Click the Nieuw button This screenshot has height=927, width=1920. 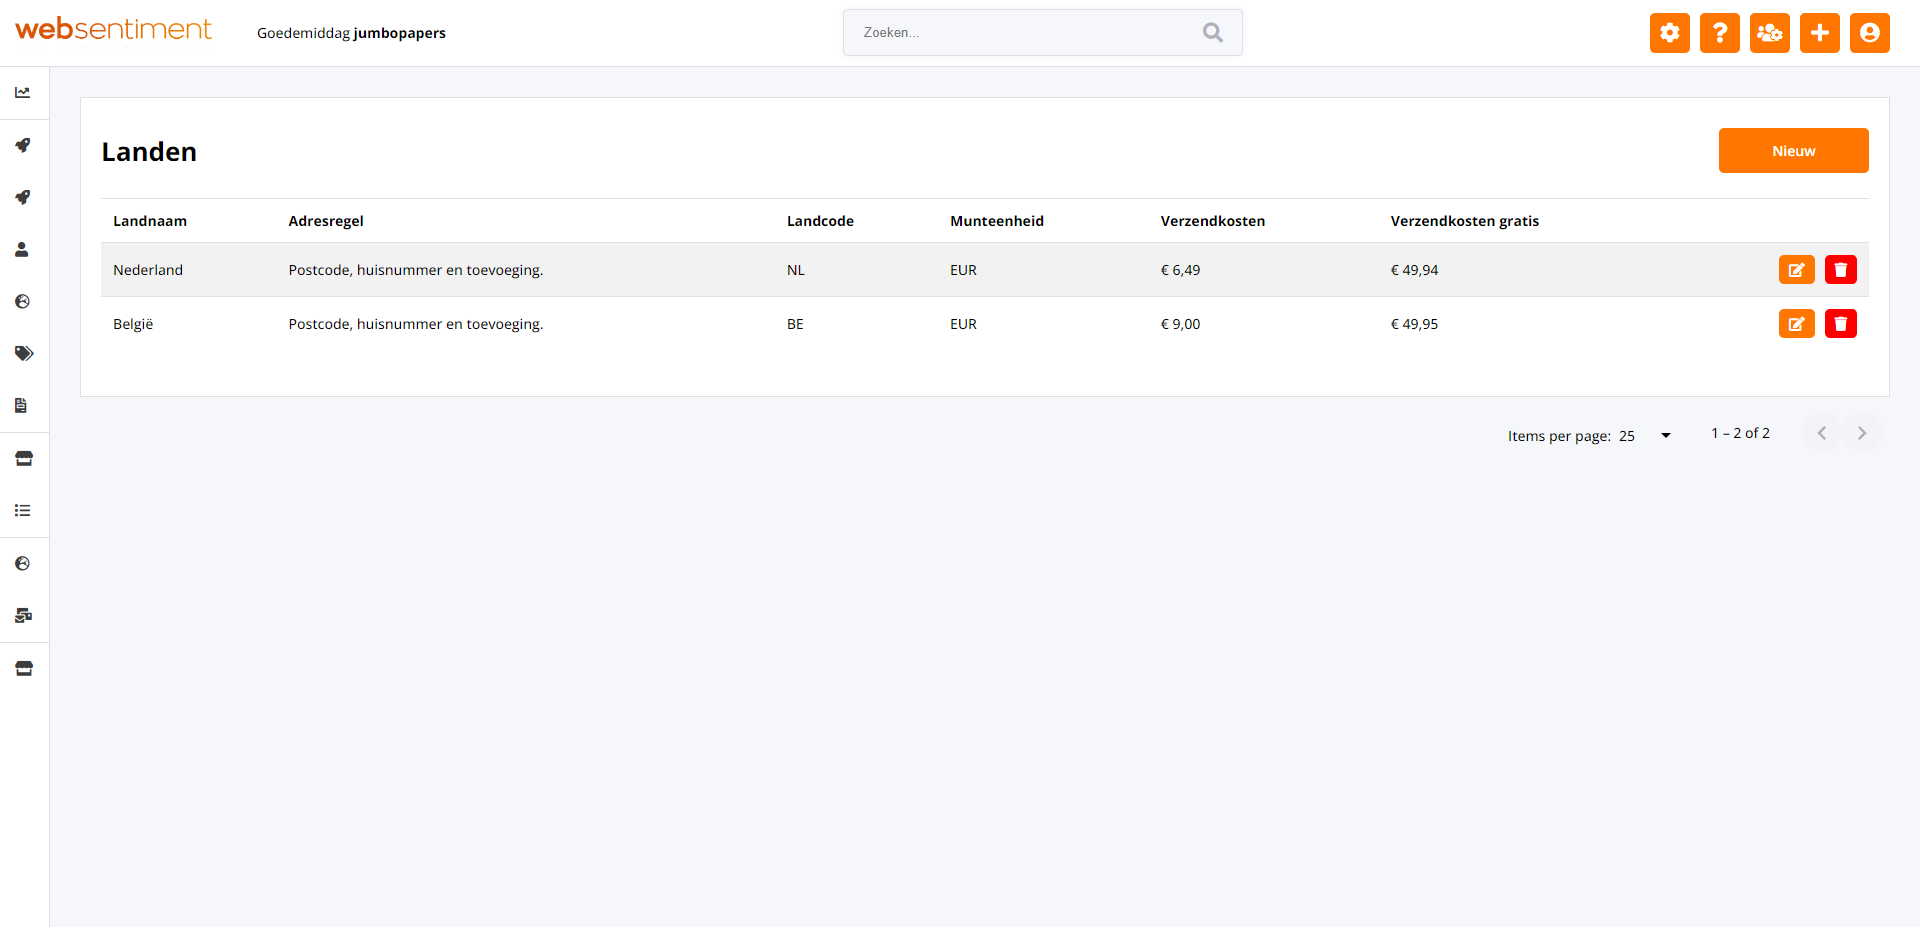[x=1793, y=151]
